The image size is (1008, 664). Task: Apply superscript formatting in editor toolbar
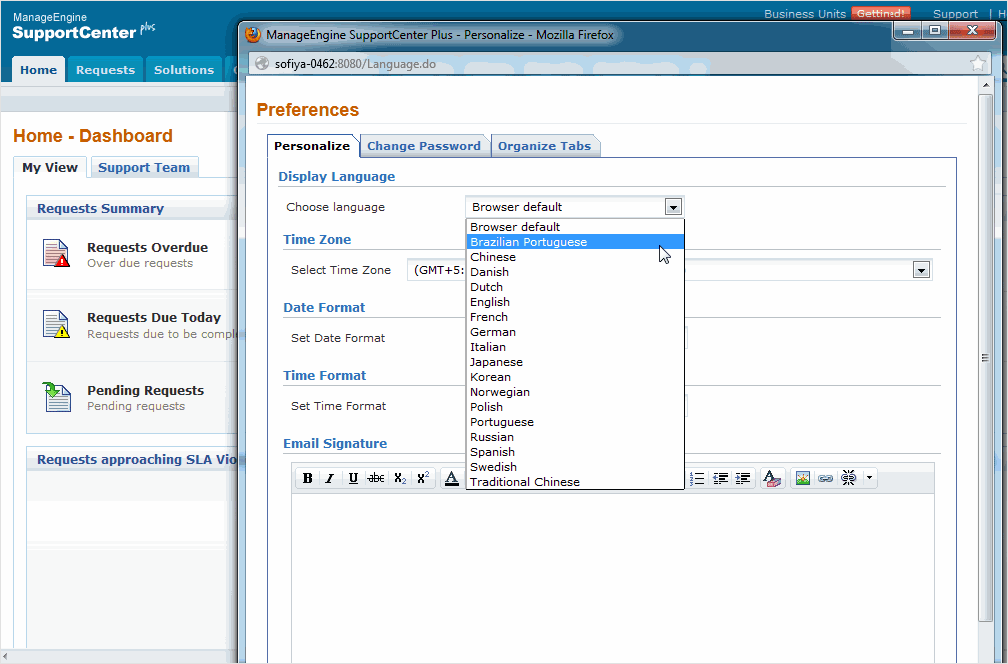pos(423,479)
